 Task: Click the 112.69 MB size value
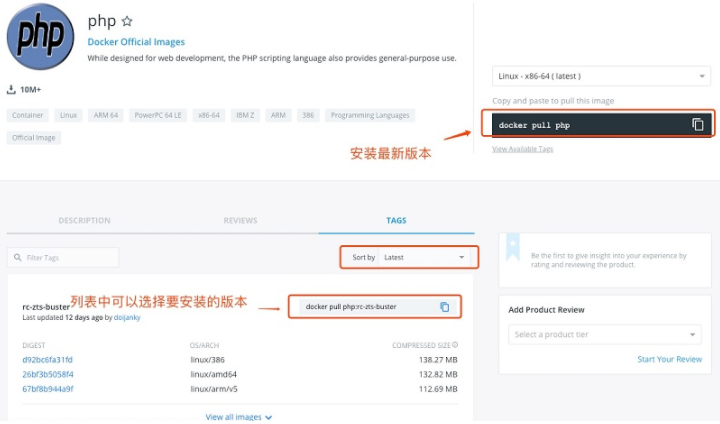click(438, 389)
